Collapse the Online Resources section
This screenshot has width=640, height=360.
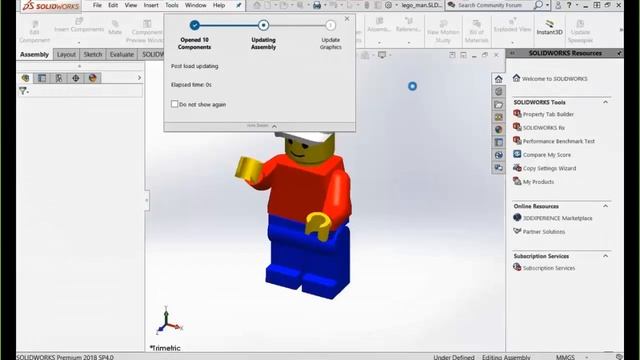605,206
